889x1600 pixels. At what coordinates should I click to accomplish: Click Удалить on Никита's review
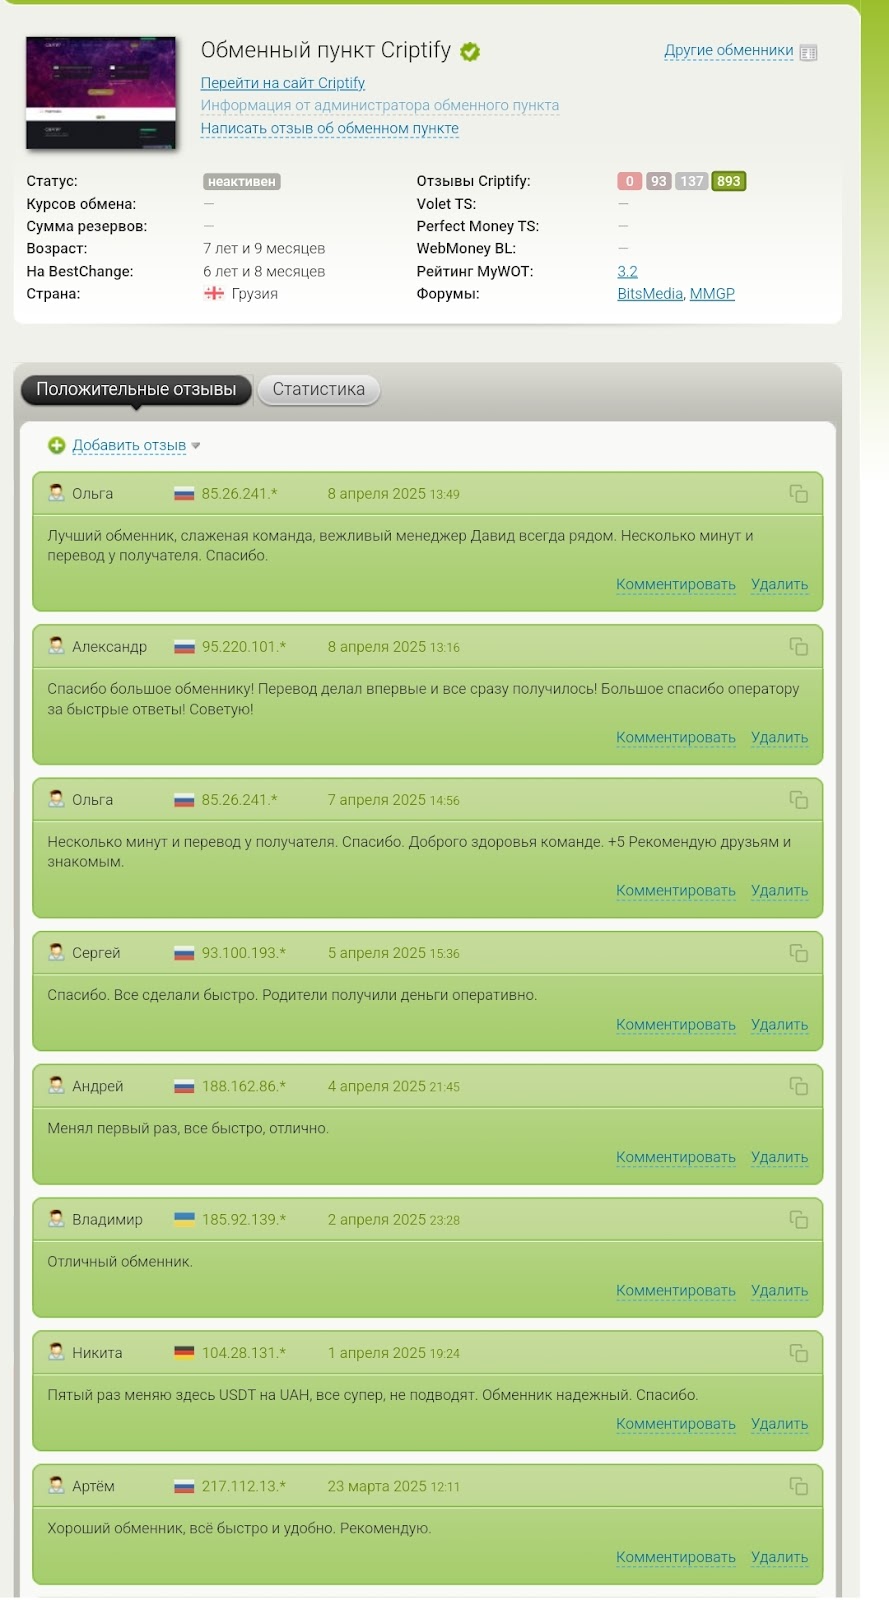pos(780,1424)
